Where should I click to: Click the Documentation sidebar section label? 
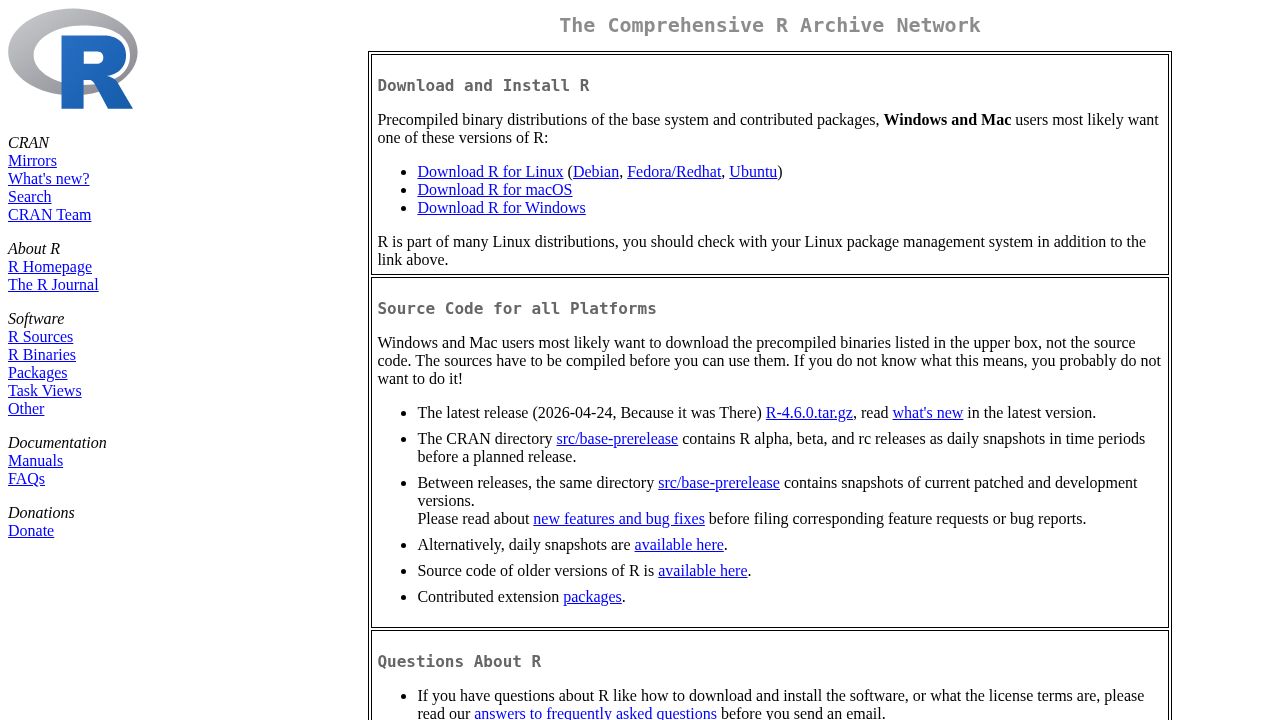57,443
